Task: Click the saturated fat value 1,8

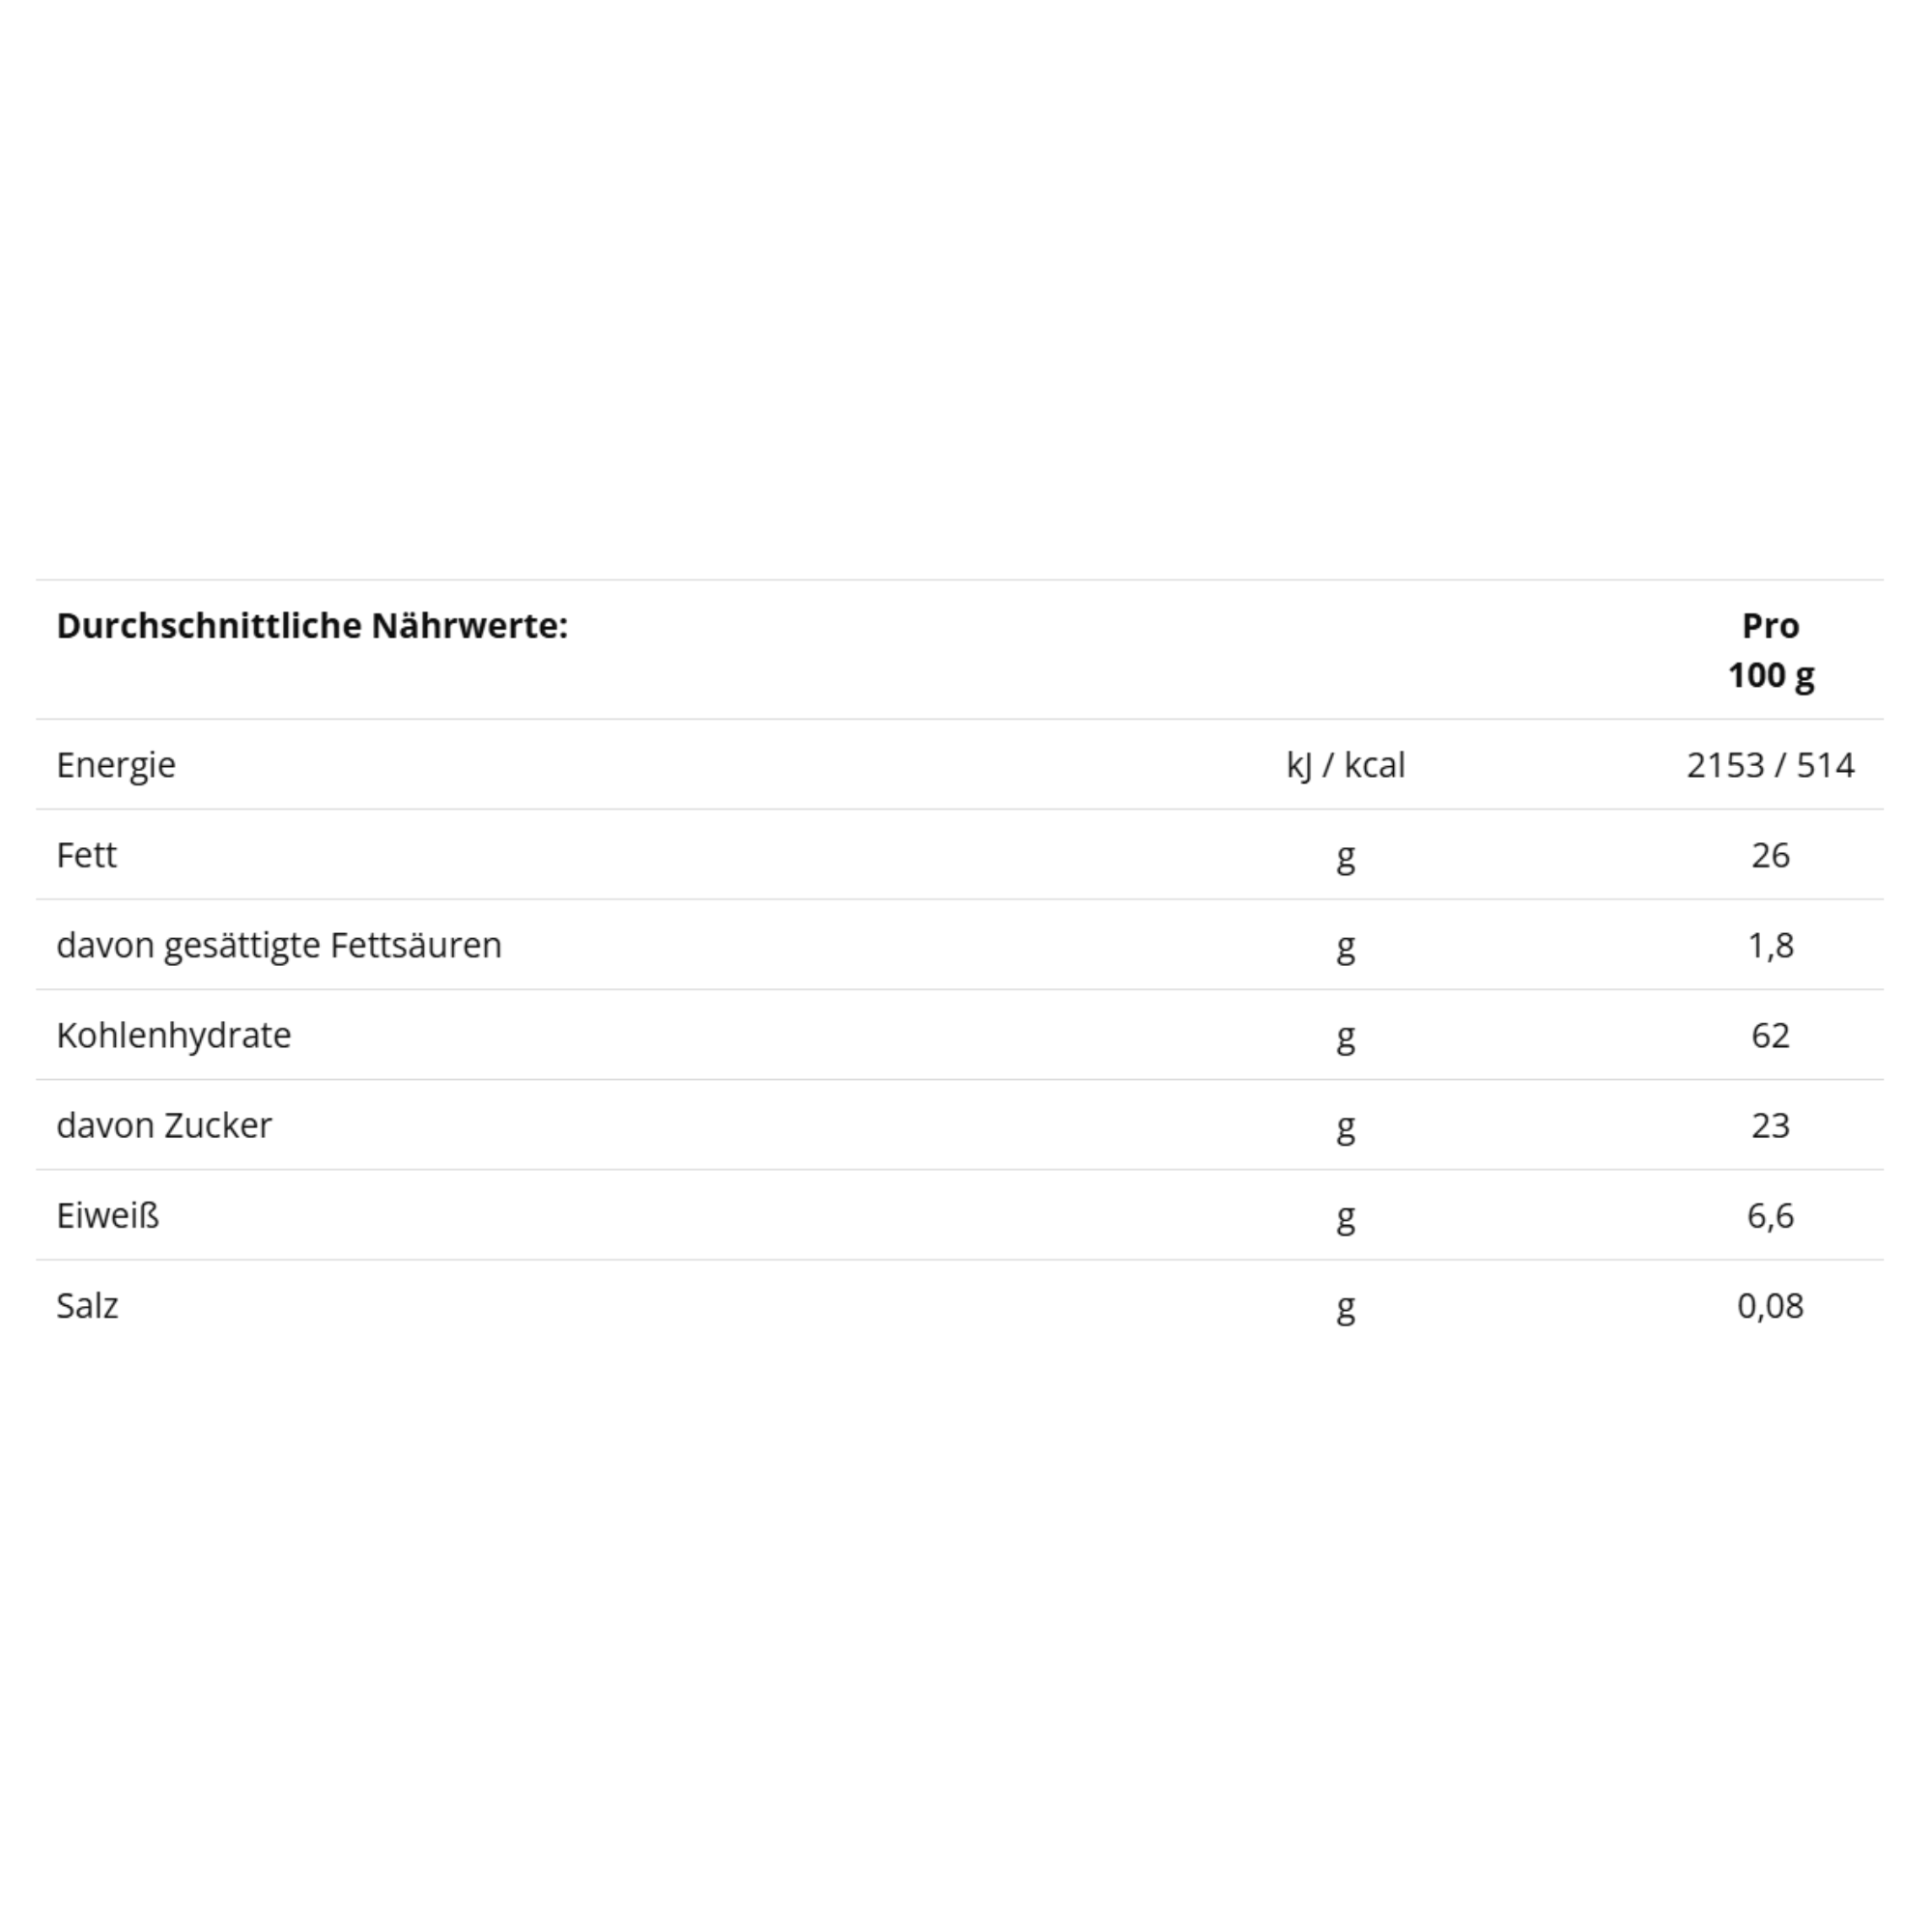Action: [1770, 946]
